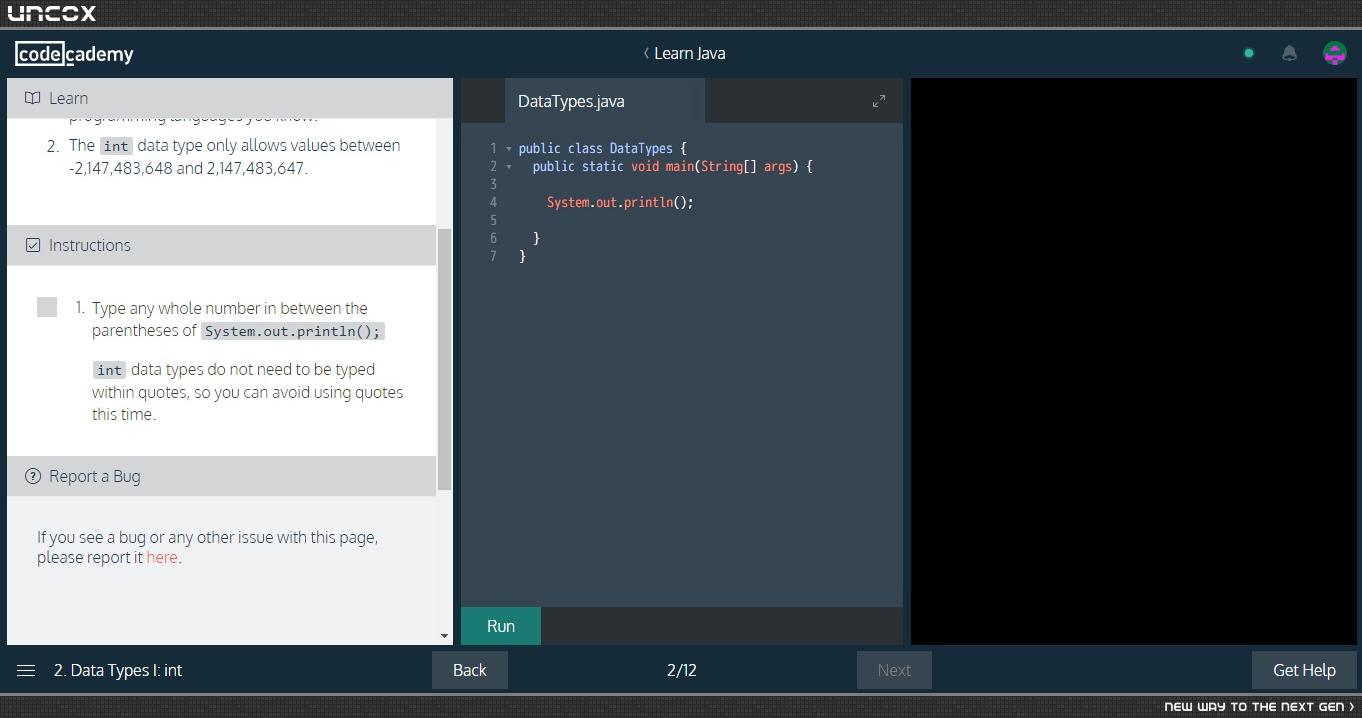Click the Uncox logo in top bar
The height and width of the screenshot is (718, 1362).
(x=52, y=13)
